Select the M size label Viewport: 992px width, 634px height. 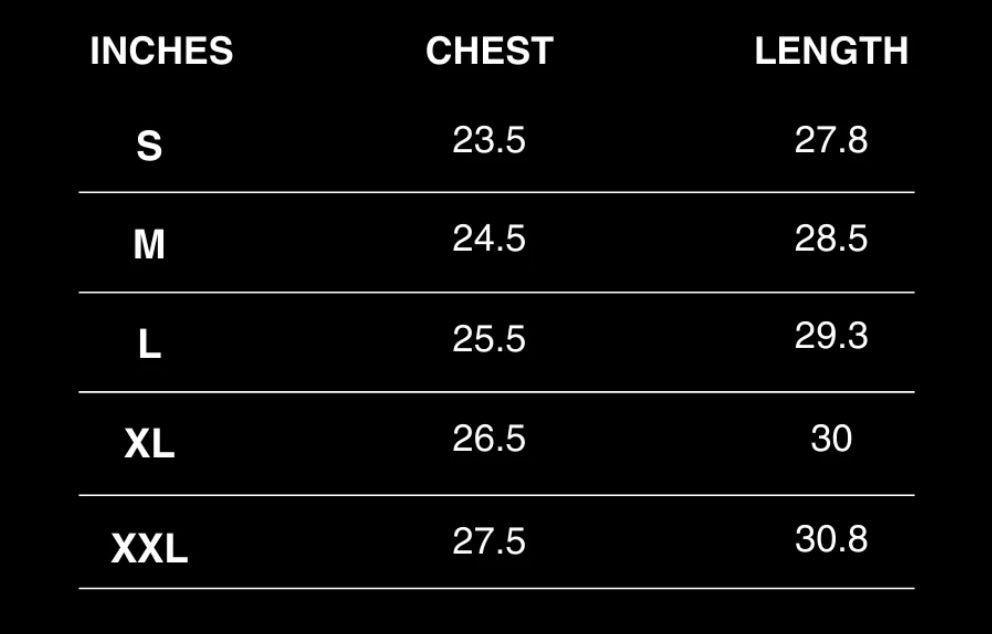(149, 245)
